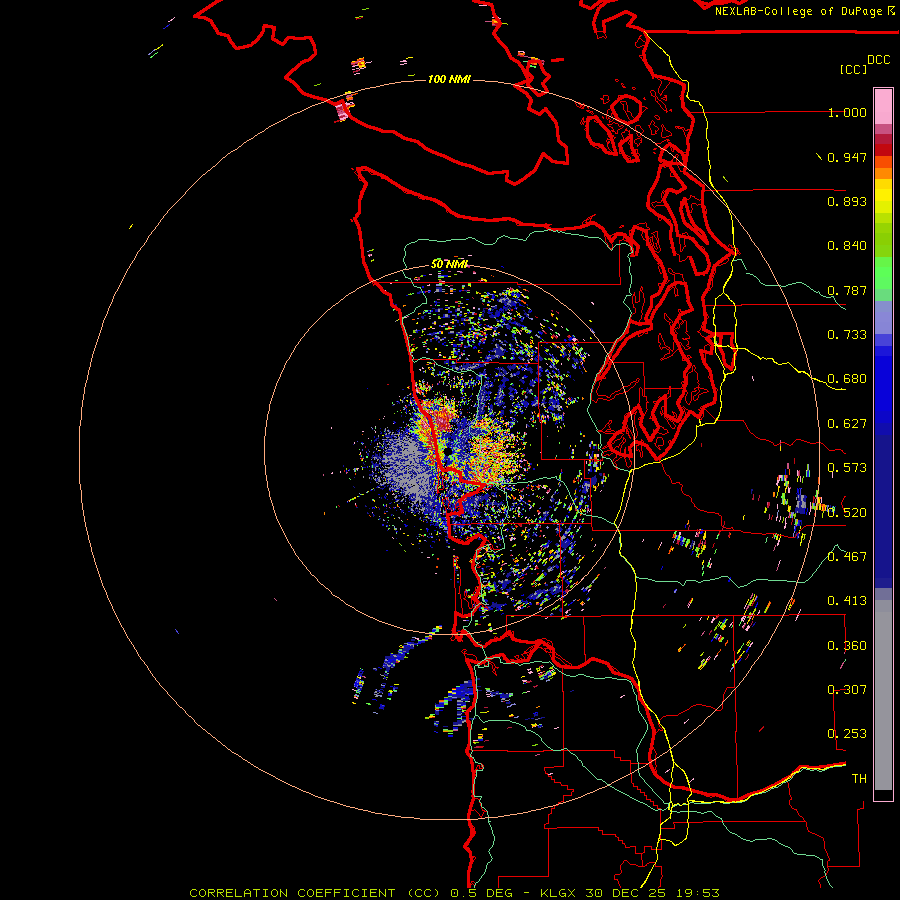Select the 0.893 legend value

847,201
